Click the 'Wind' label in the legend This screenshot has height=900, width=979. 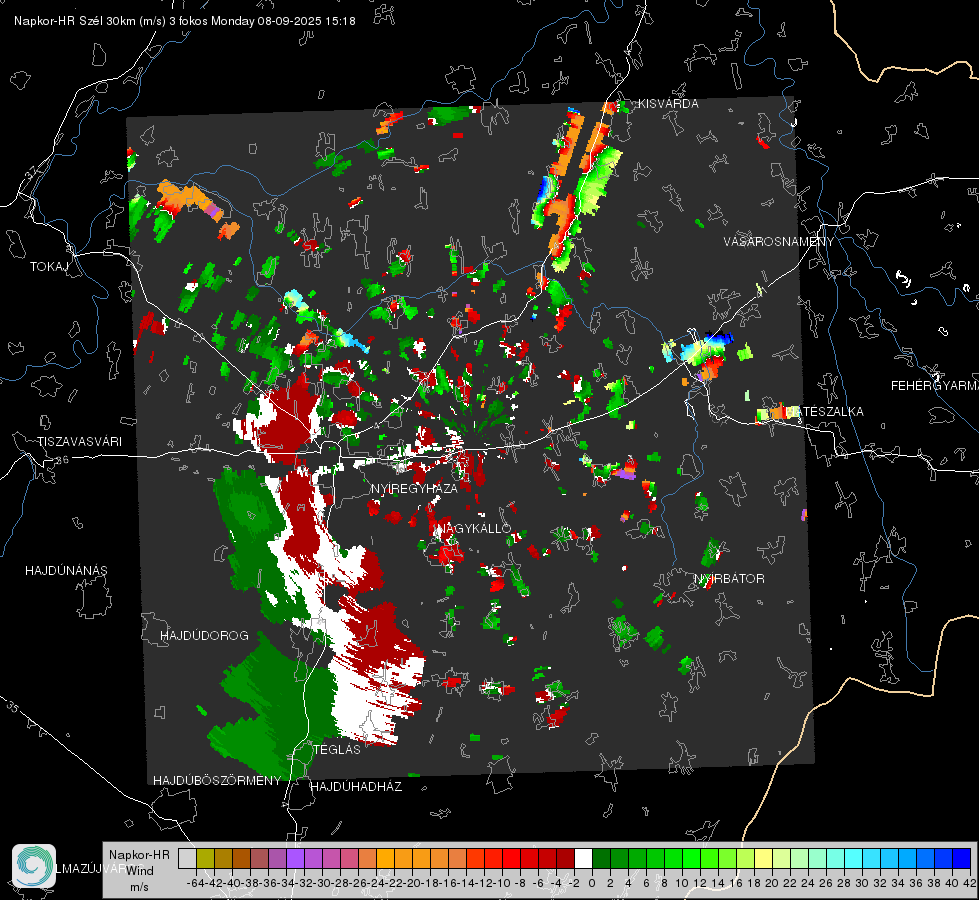point(140,870)
